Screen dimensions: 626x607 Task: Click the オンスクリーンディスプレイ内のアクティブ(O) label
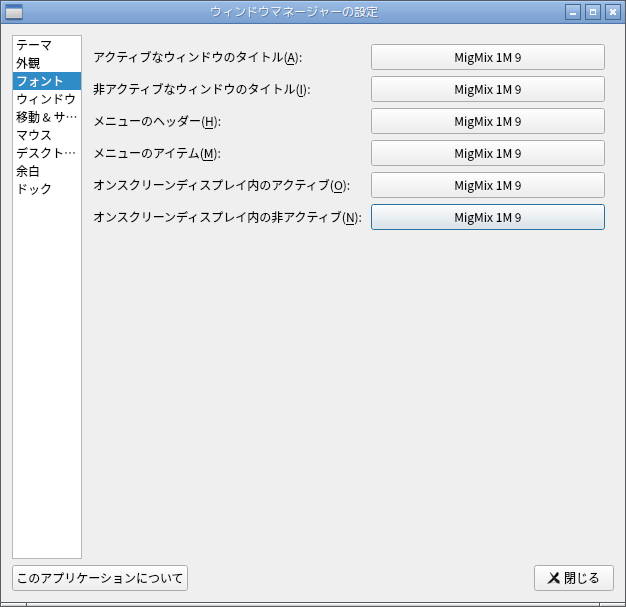(x=222, y=185)
